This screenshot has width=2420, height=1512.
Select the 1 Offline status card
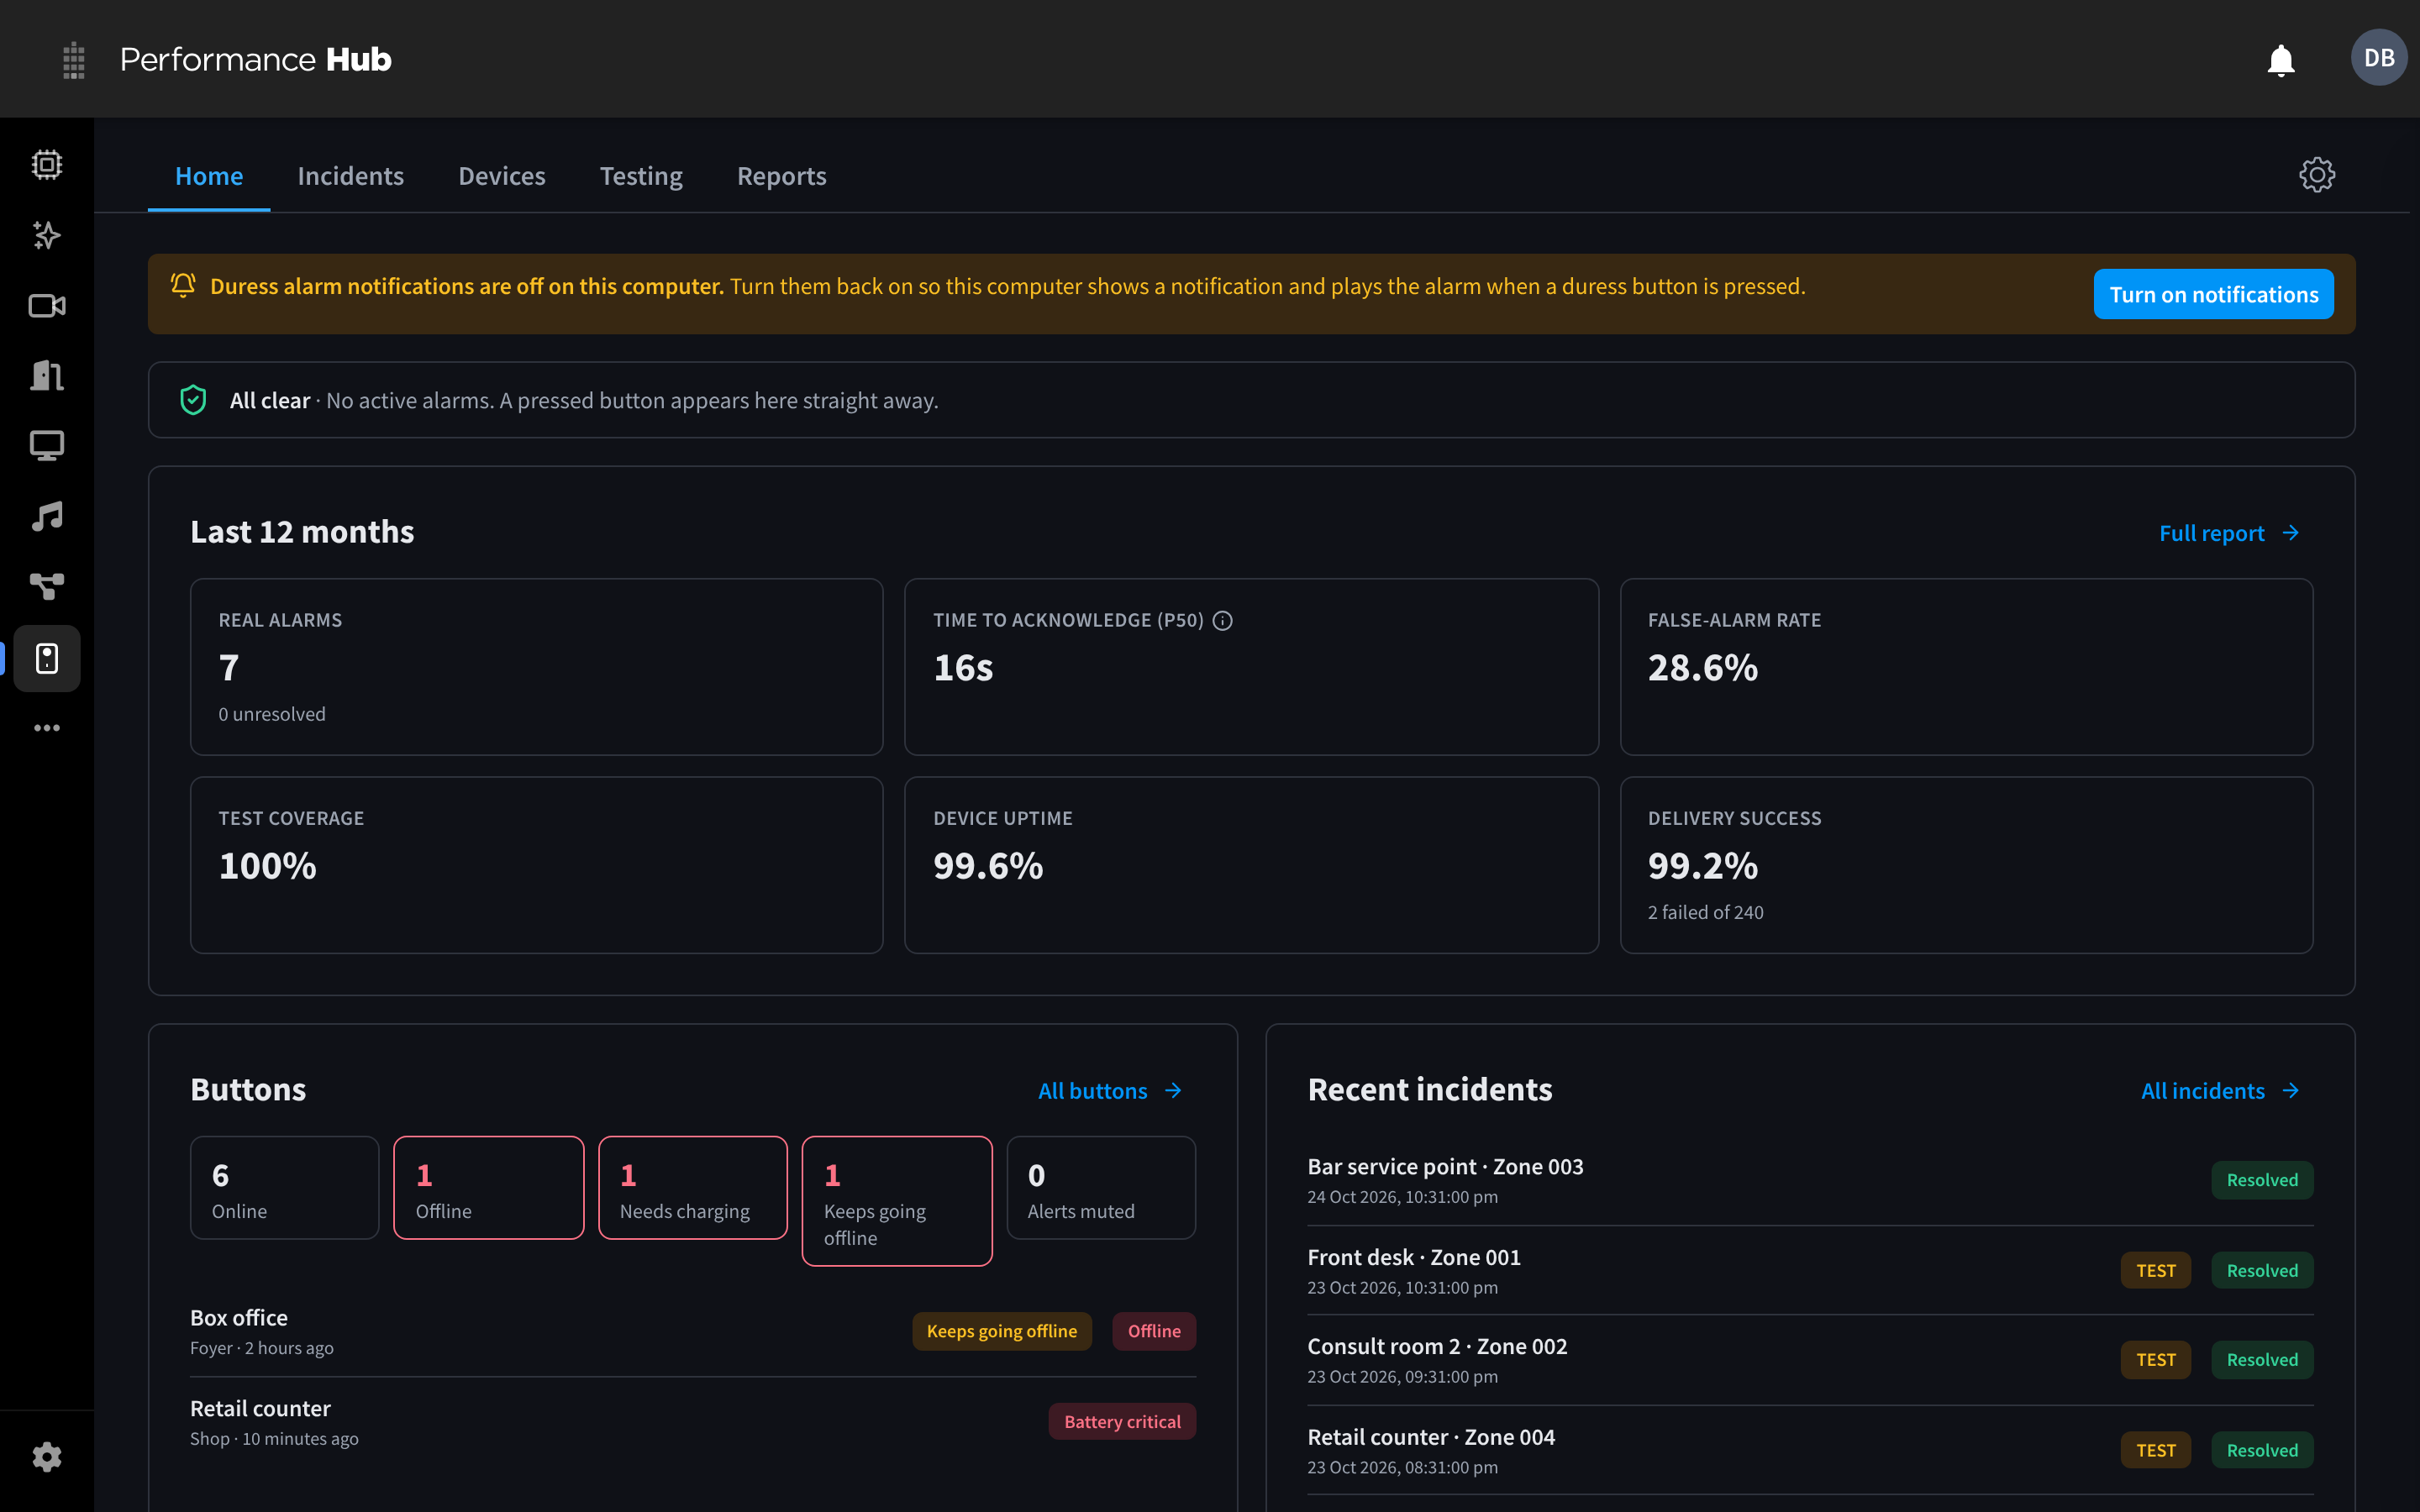(x=489, y=1188)
